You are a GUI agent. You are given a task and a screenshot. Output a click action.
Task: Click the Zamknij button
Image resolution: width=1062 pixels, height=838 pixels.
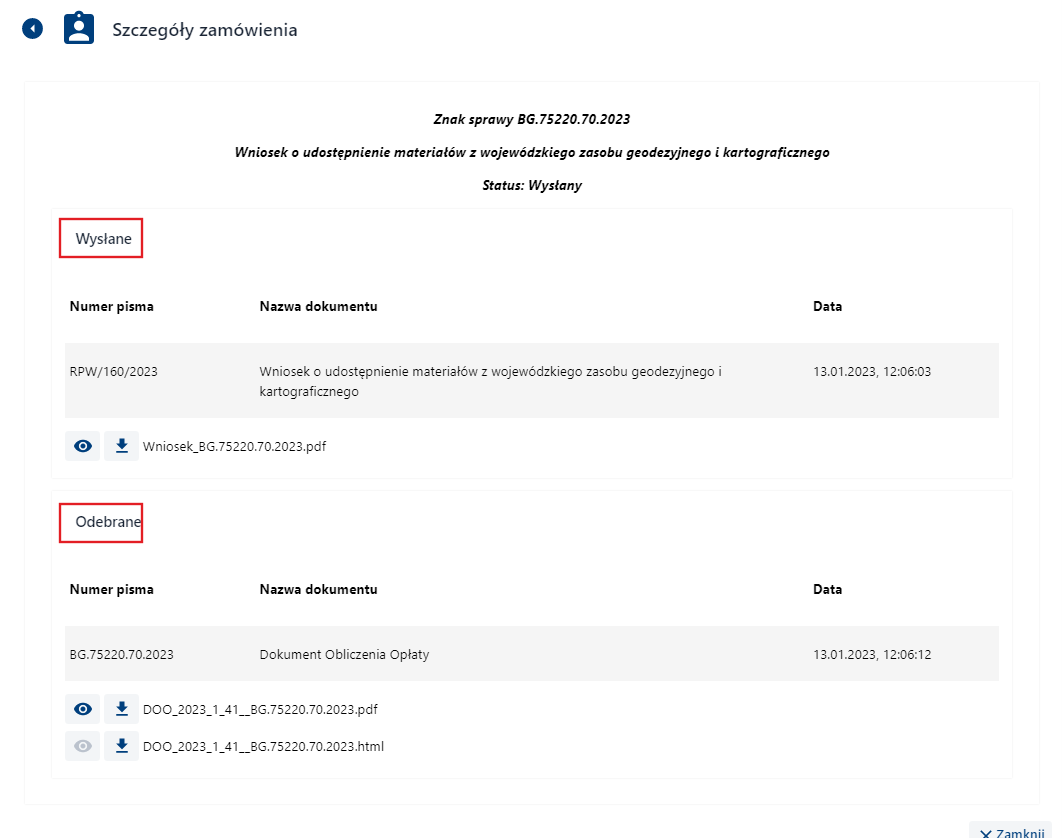click(1012, 832)
